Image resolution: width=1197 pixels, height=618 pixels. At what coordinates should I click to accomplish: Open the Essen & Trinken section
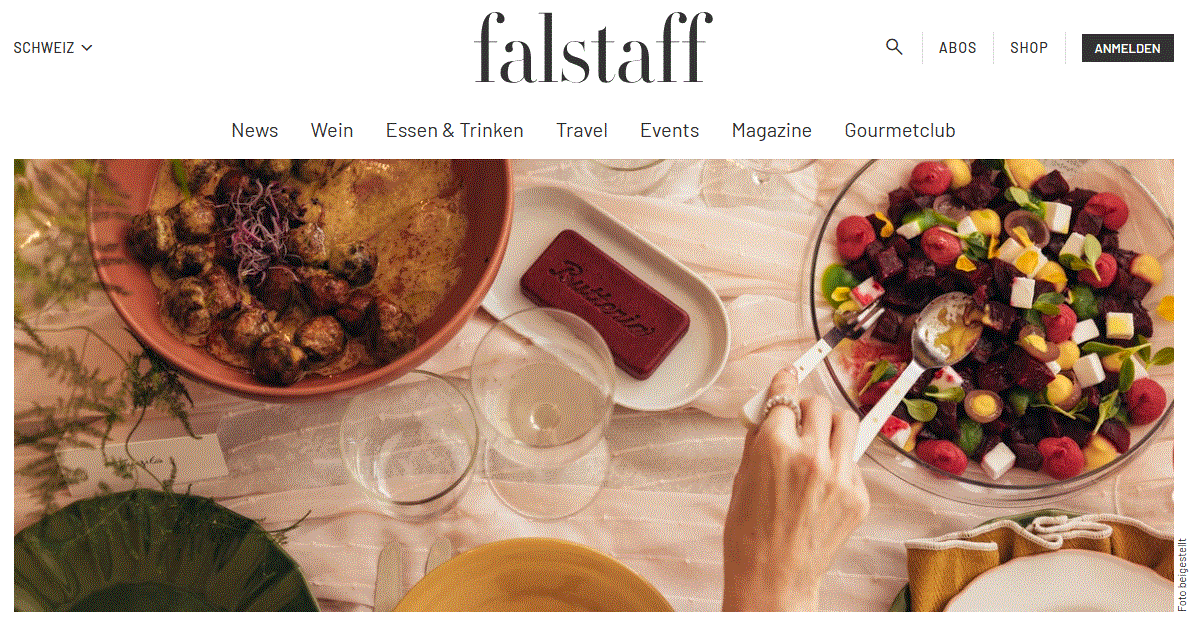click(454, 130)
